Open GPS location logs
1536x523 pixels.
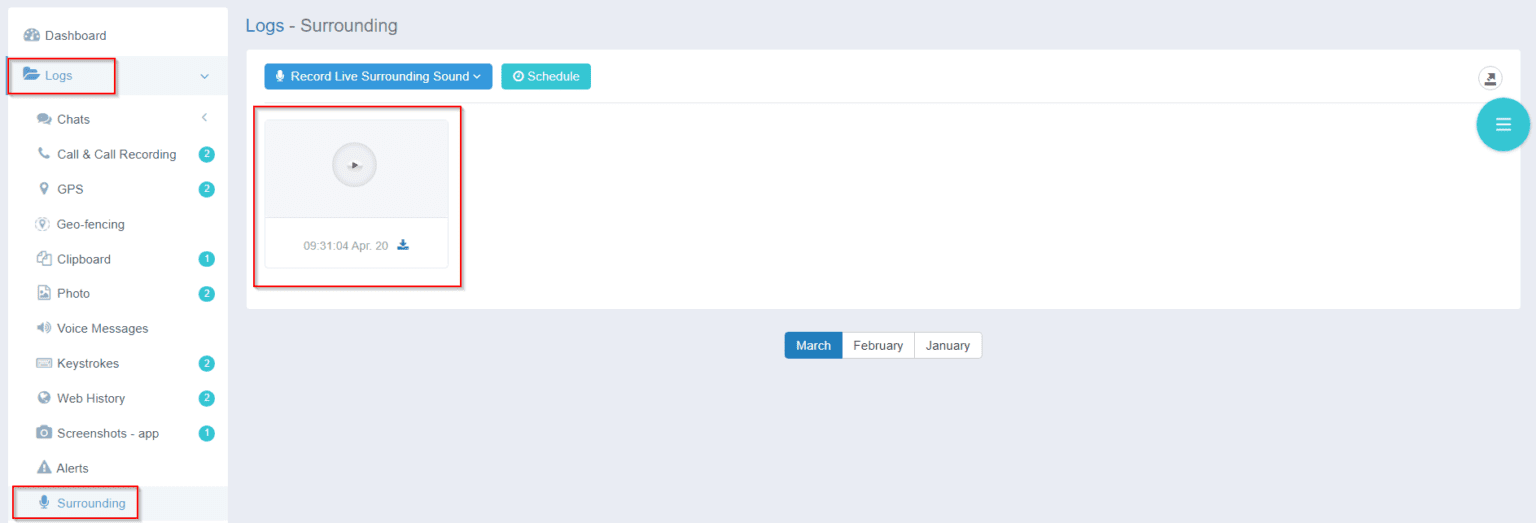[x=70, y=189]
